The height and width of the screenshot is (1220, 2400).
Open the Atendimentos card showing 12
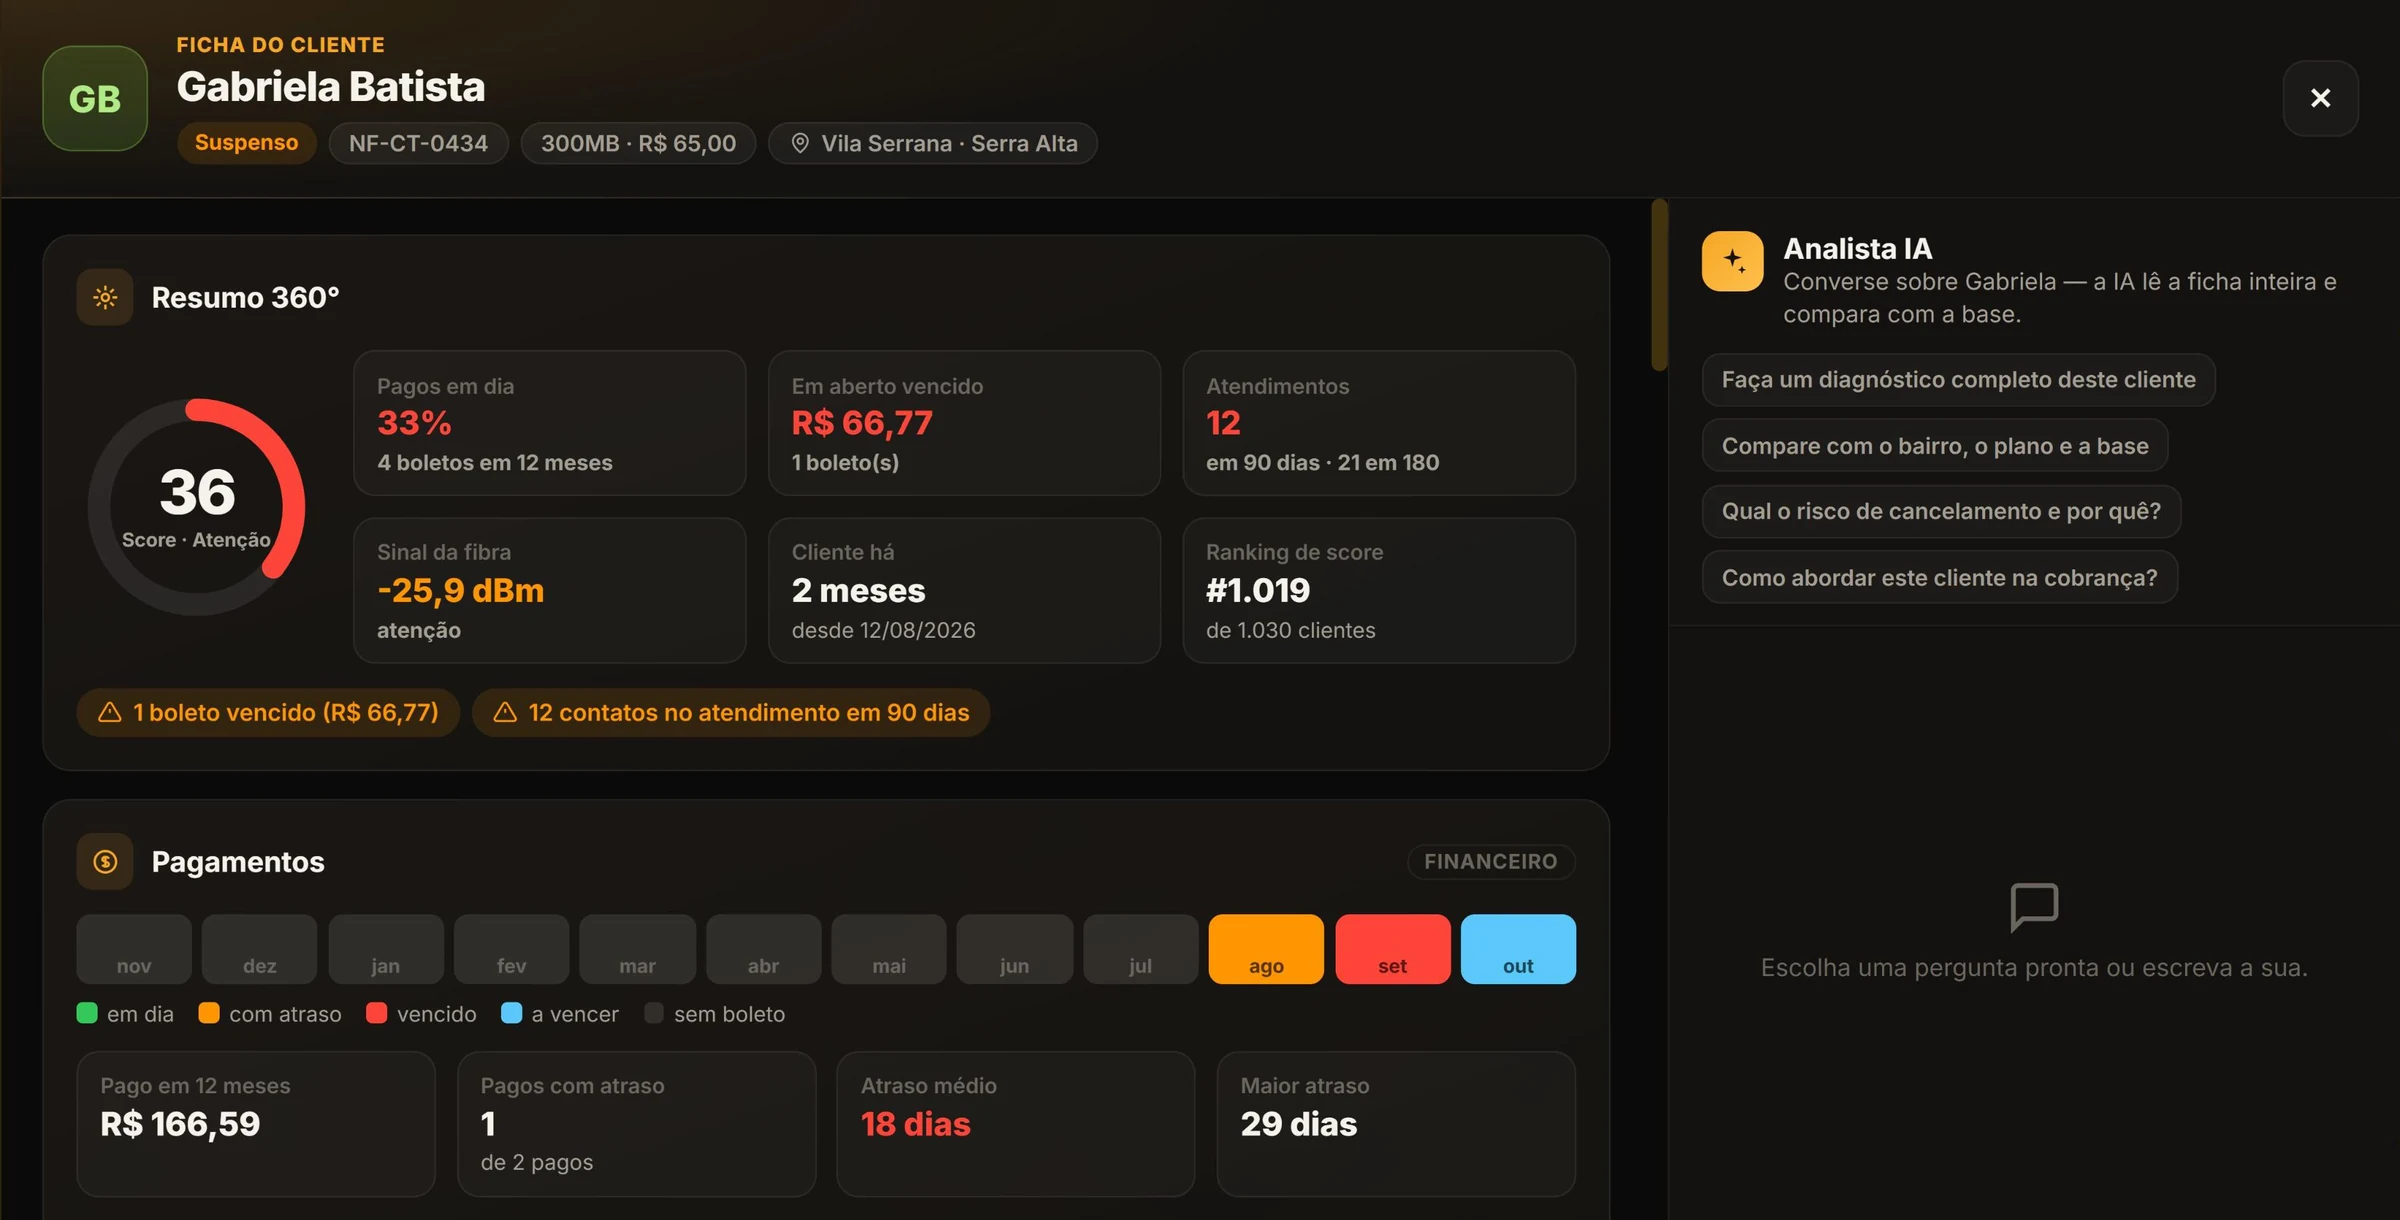pos(1379,423)
